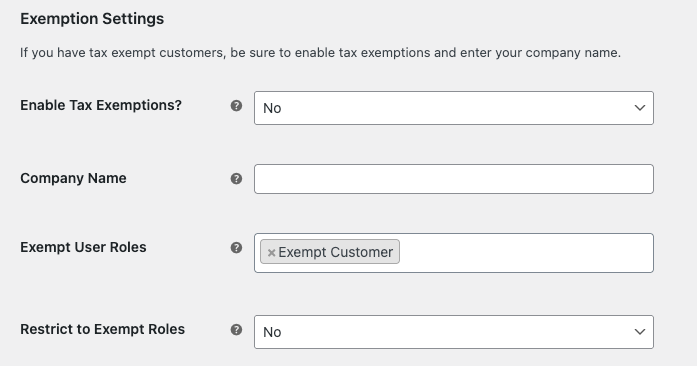Viewport: 697px width, 366px height.
Task: Remove the Exempt Customer role tag
Action: click(271, 253)
